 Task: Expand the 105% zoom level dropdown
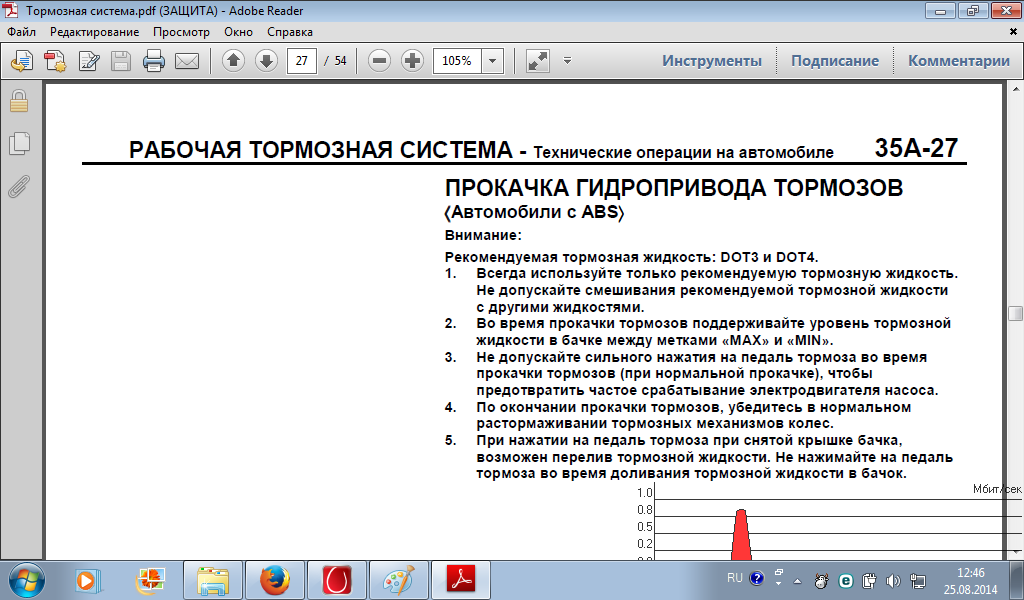493,61
